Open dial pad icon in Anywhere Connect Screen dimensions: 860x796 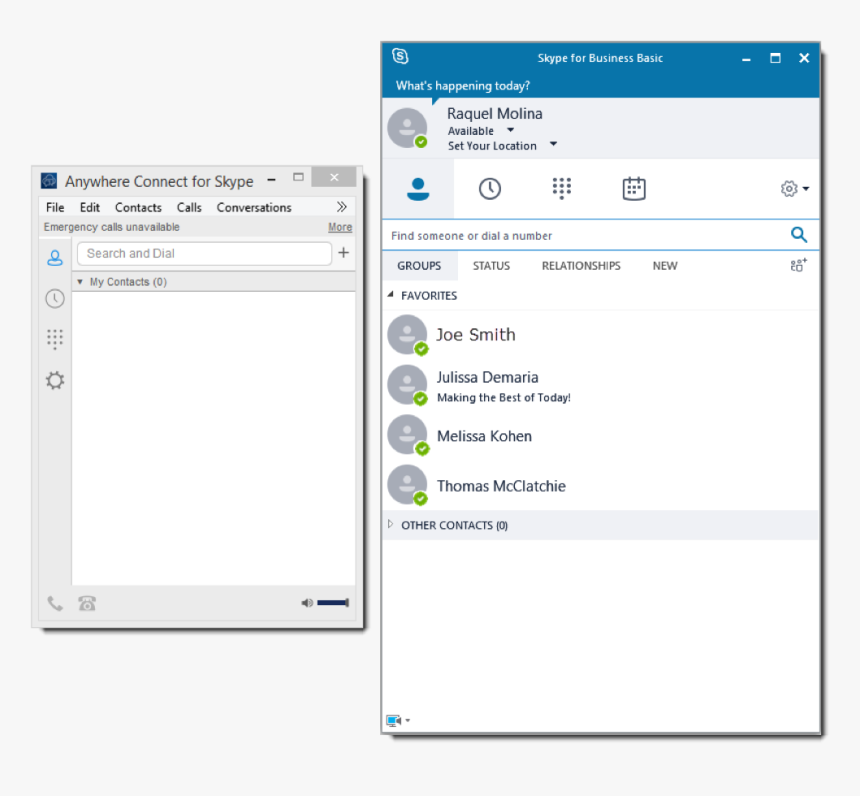[55, 339]
